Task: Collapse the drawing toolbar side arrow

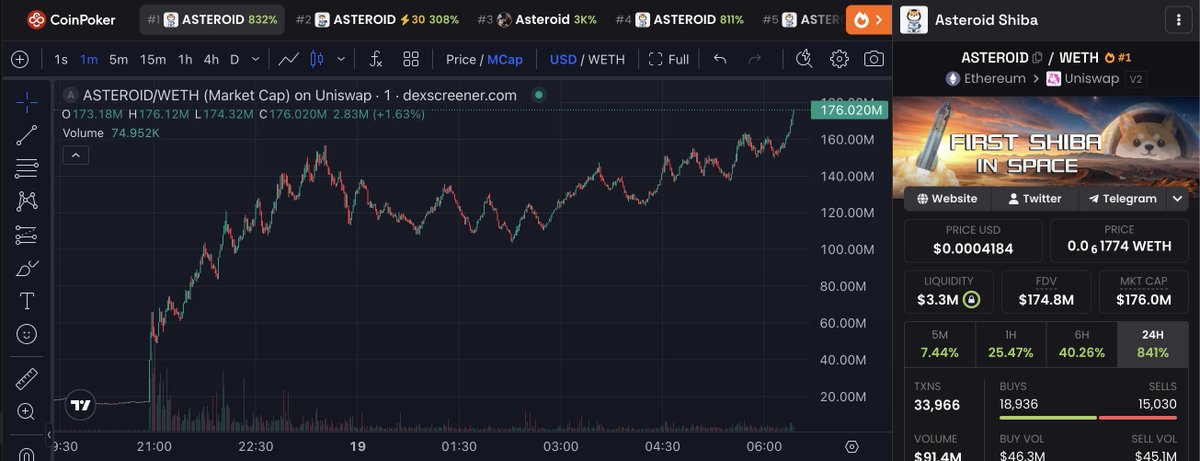Action: (50, 435)
